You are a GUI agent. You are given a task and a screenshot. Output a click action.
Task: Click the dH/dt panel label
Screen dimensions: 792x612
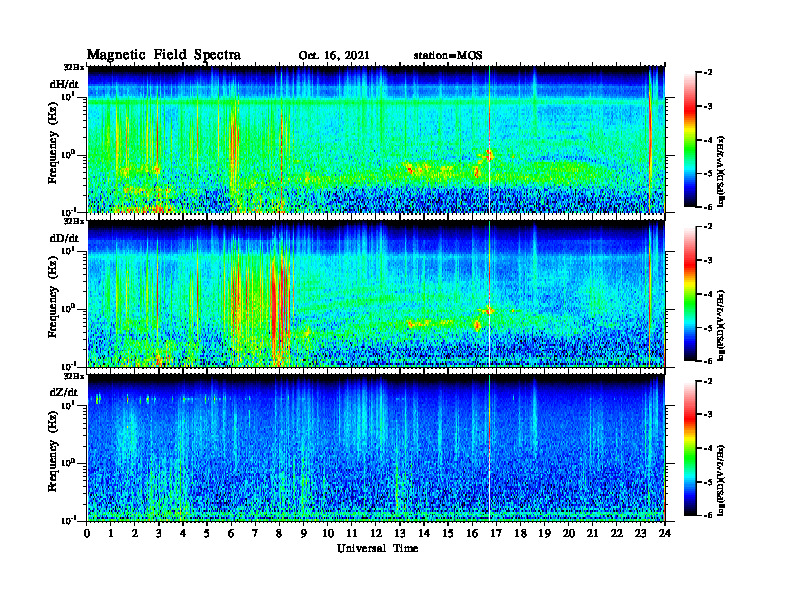(x=65, y=84)
